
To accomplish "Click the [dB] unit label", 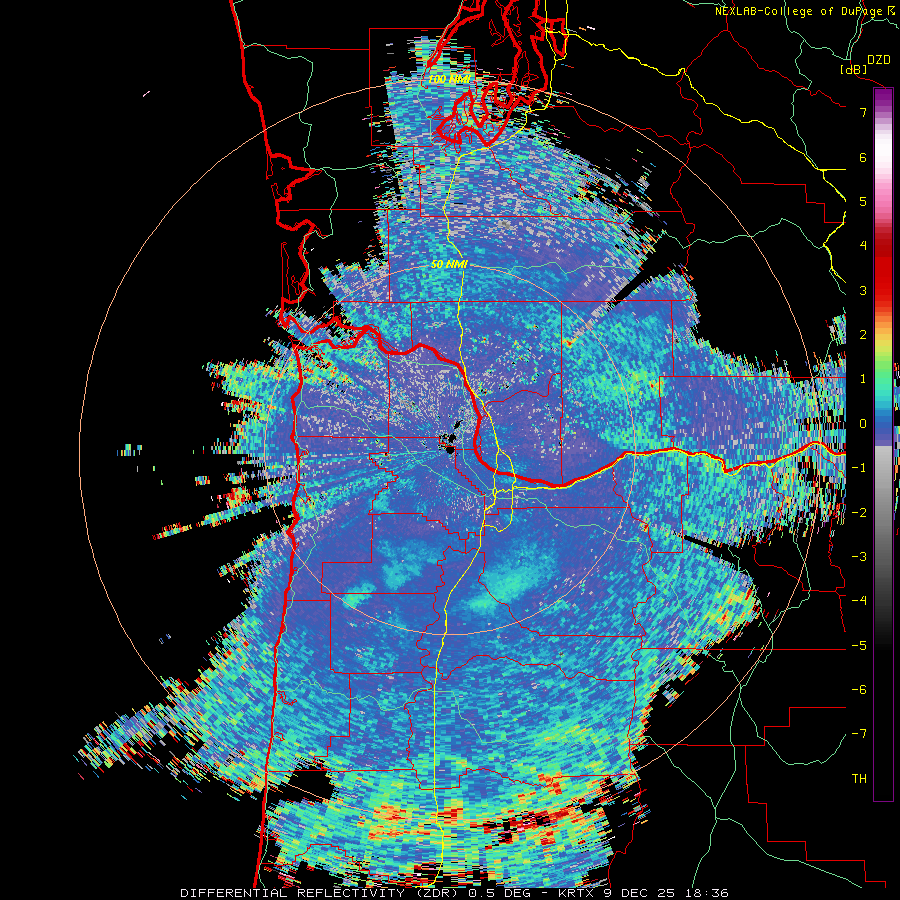I will coord(854,69).
